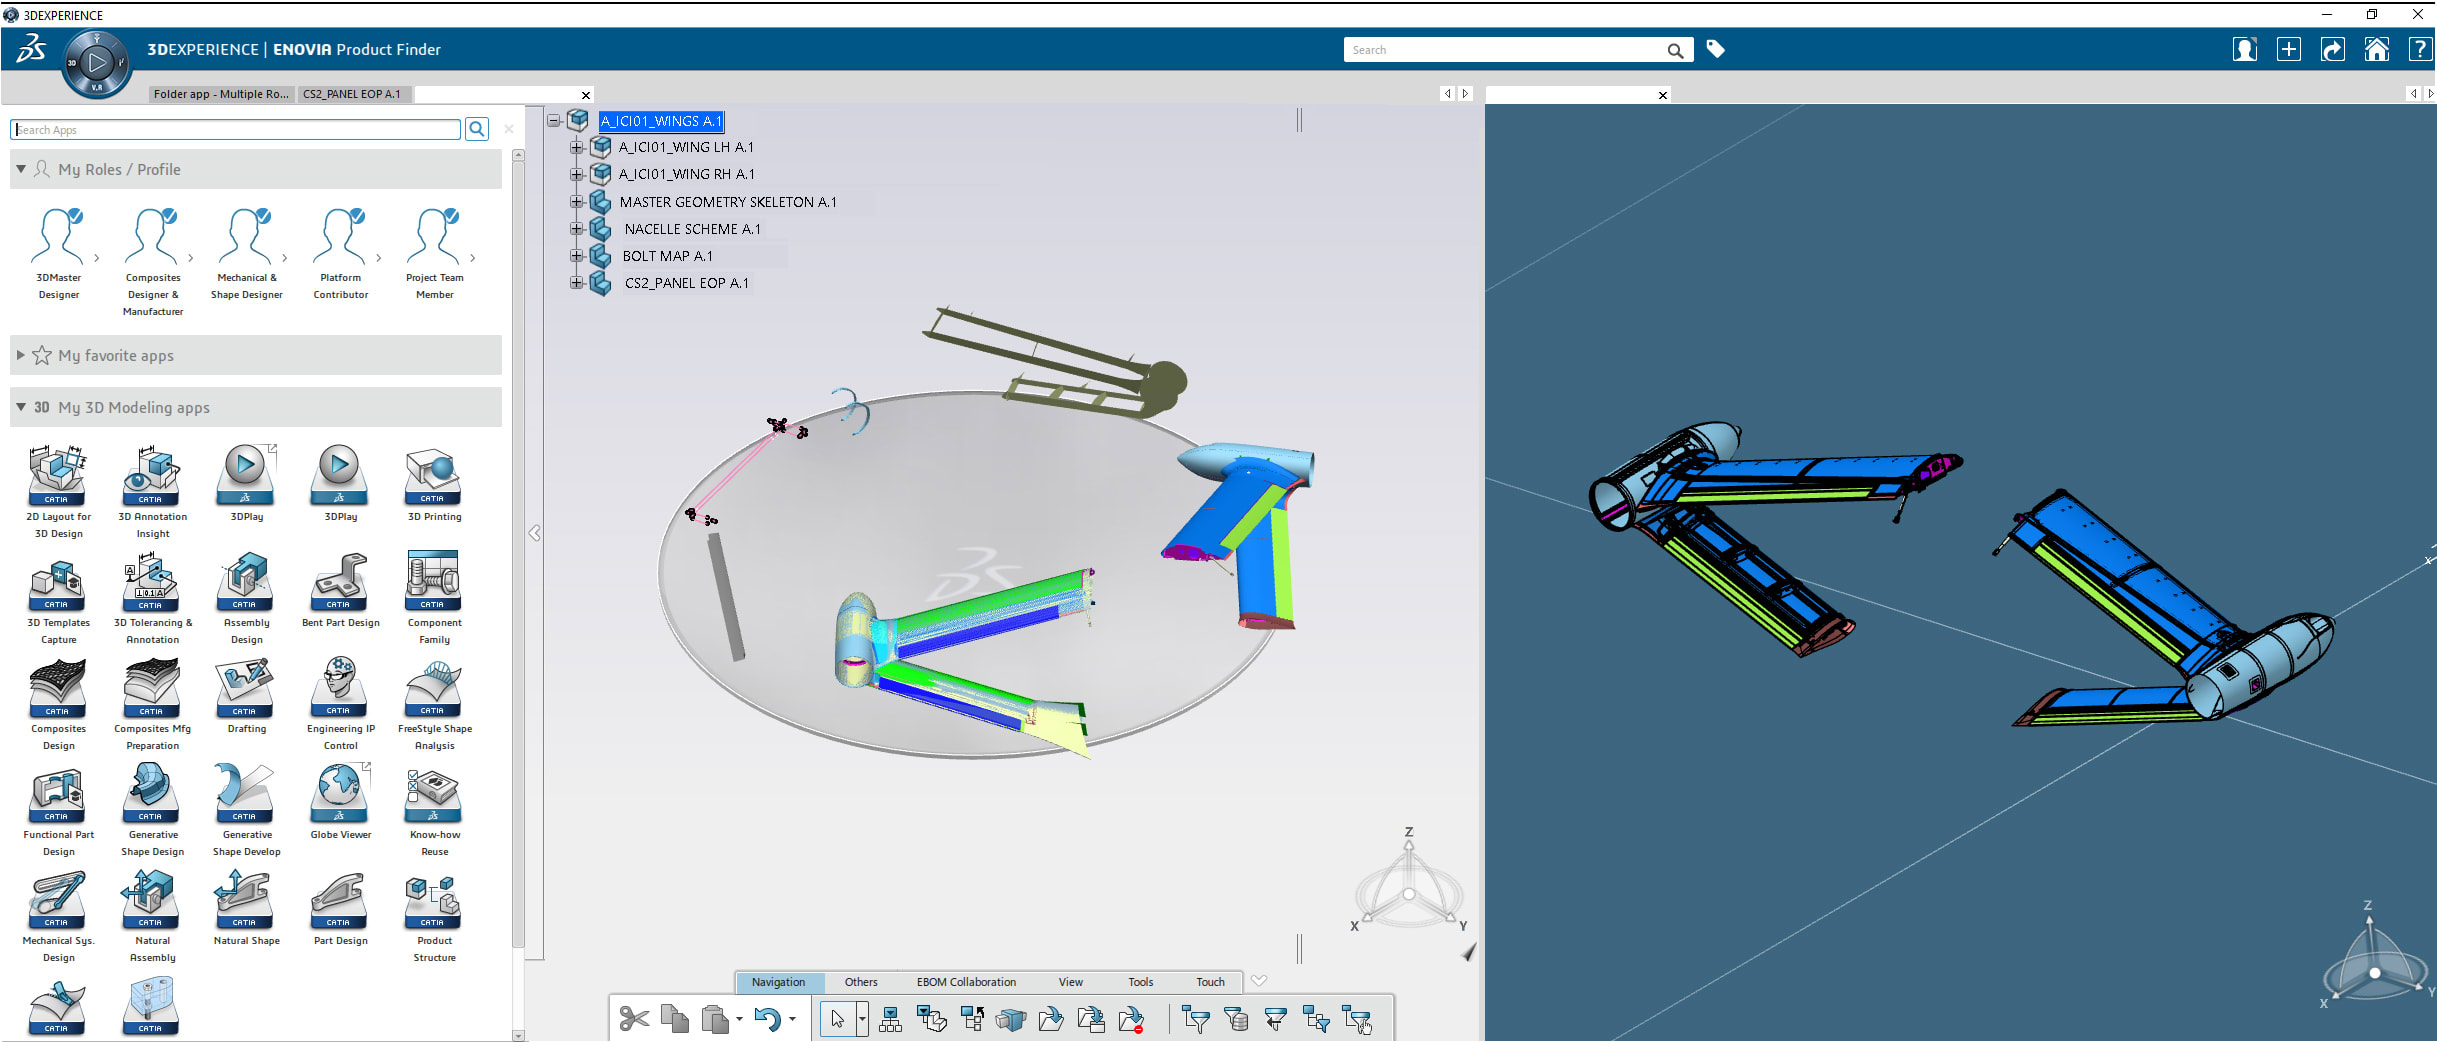Expand the action bar chevron
This screenshot has height=1043, width=2437.
[x=1259, y=981]
